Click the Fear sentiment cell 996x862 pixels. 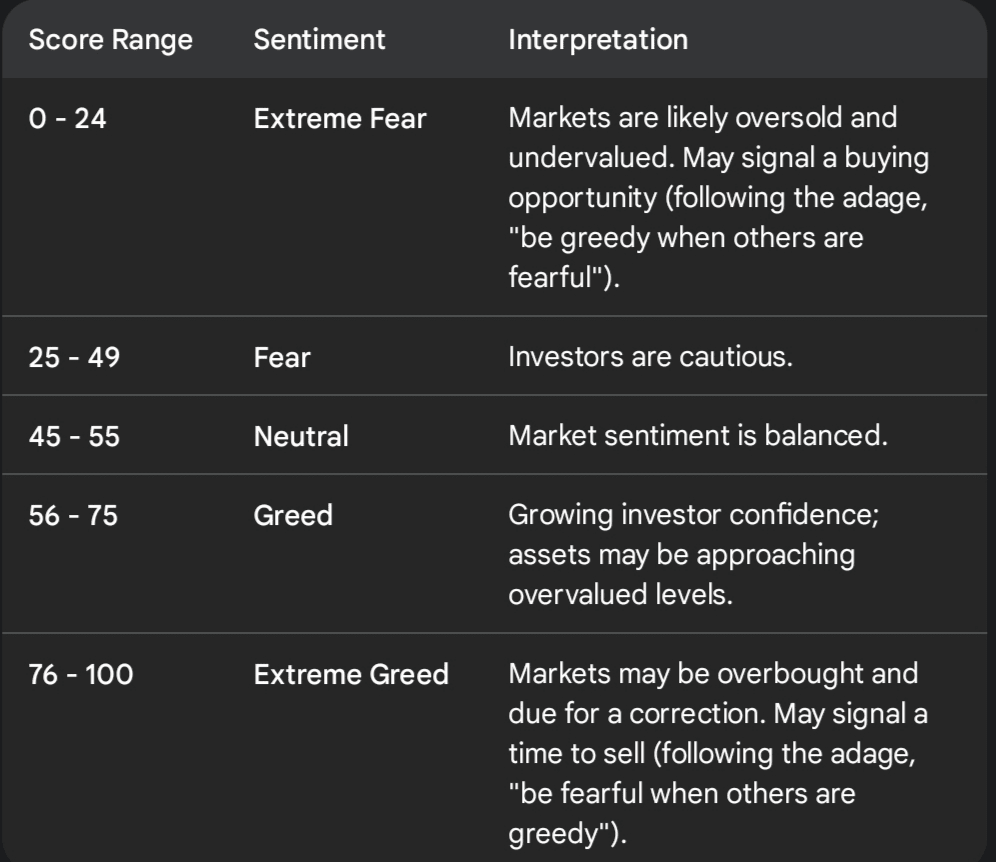(283, 357)
